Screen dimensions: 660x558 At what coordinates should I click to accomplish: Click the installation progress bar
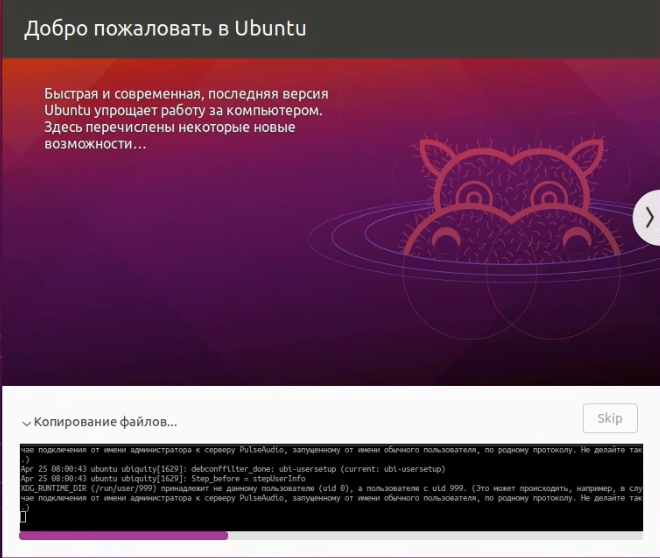click(x=331, y=536)
